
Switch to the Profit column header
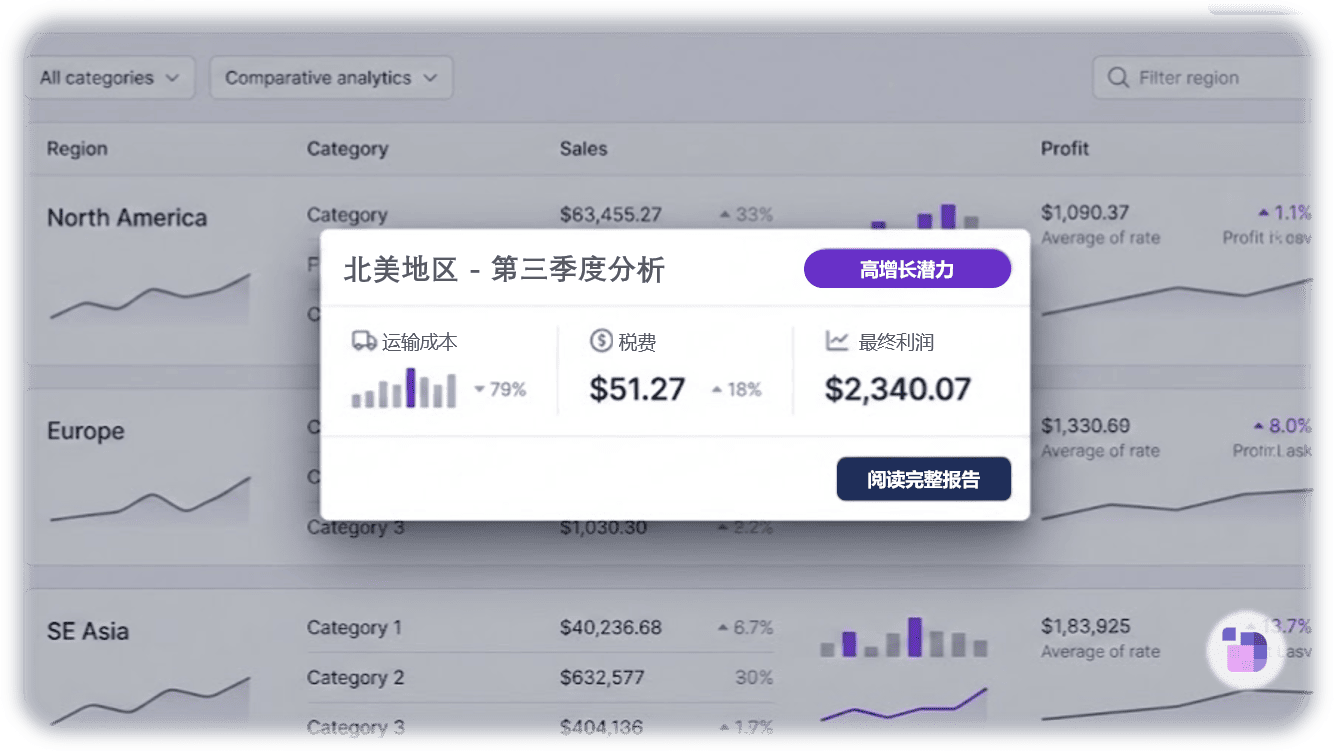(1063, 148)
